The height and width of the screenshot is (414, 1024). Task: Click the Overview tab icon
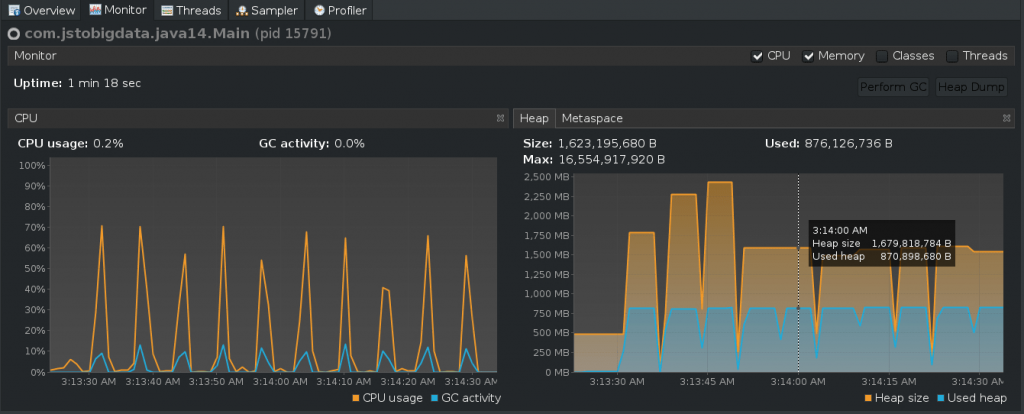click(x=14, y=10)
